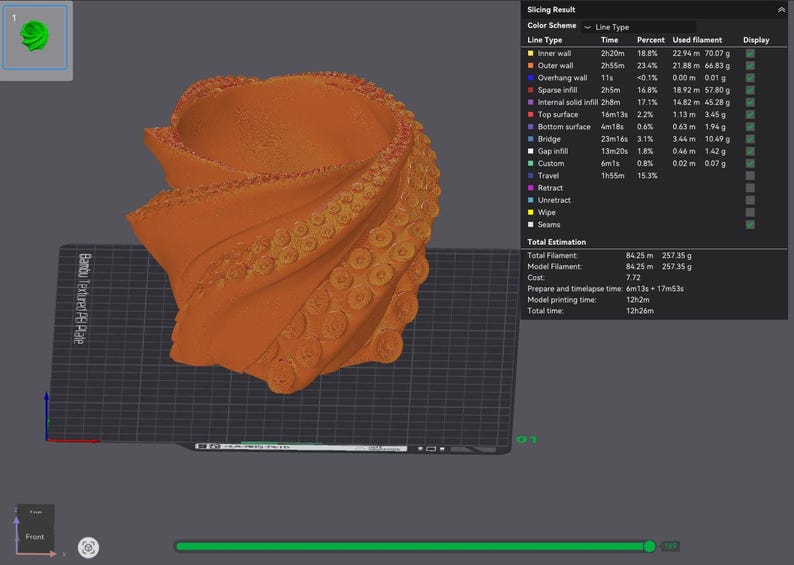
Task: Collapse the Slicing Result panel
Action: pyautogui.click(x=781, y=10)
